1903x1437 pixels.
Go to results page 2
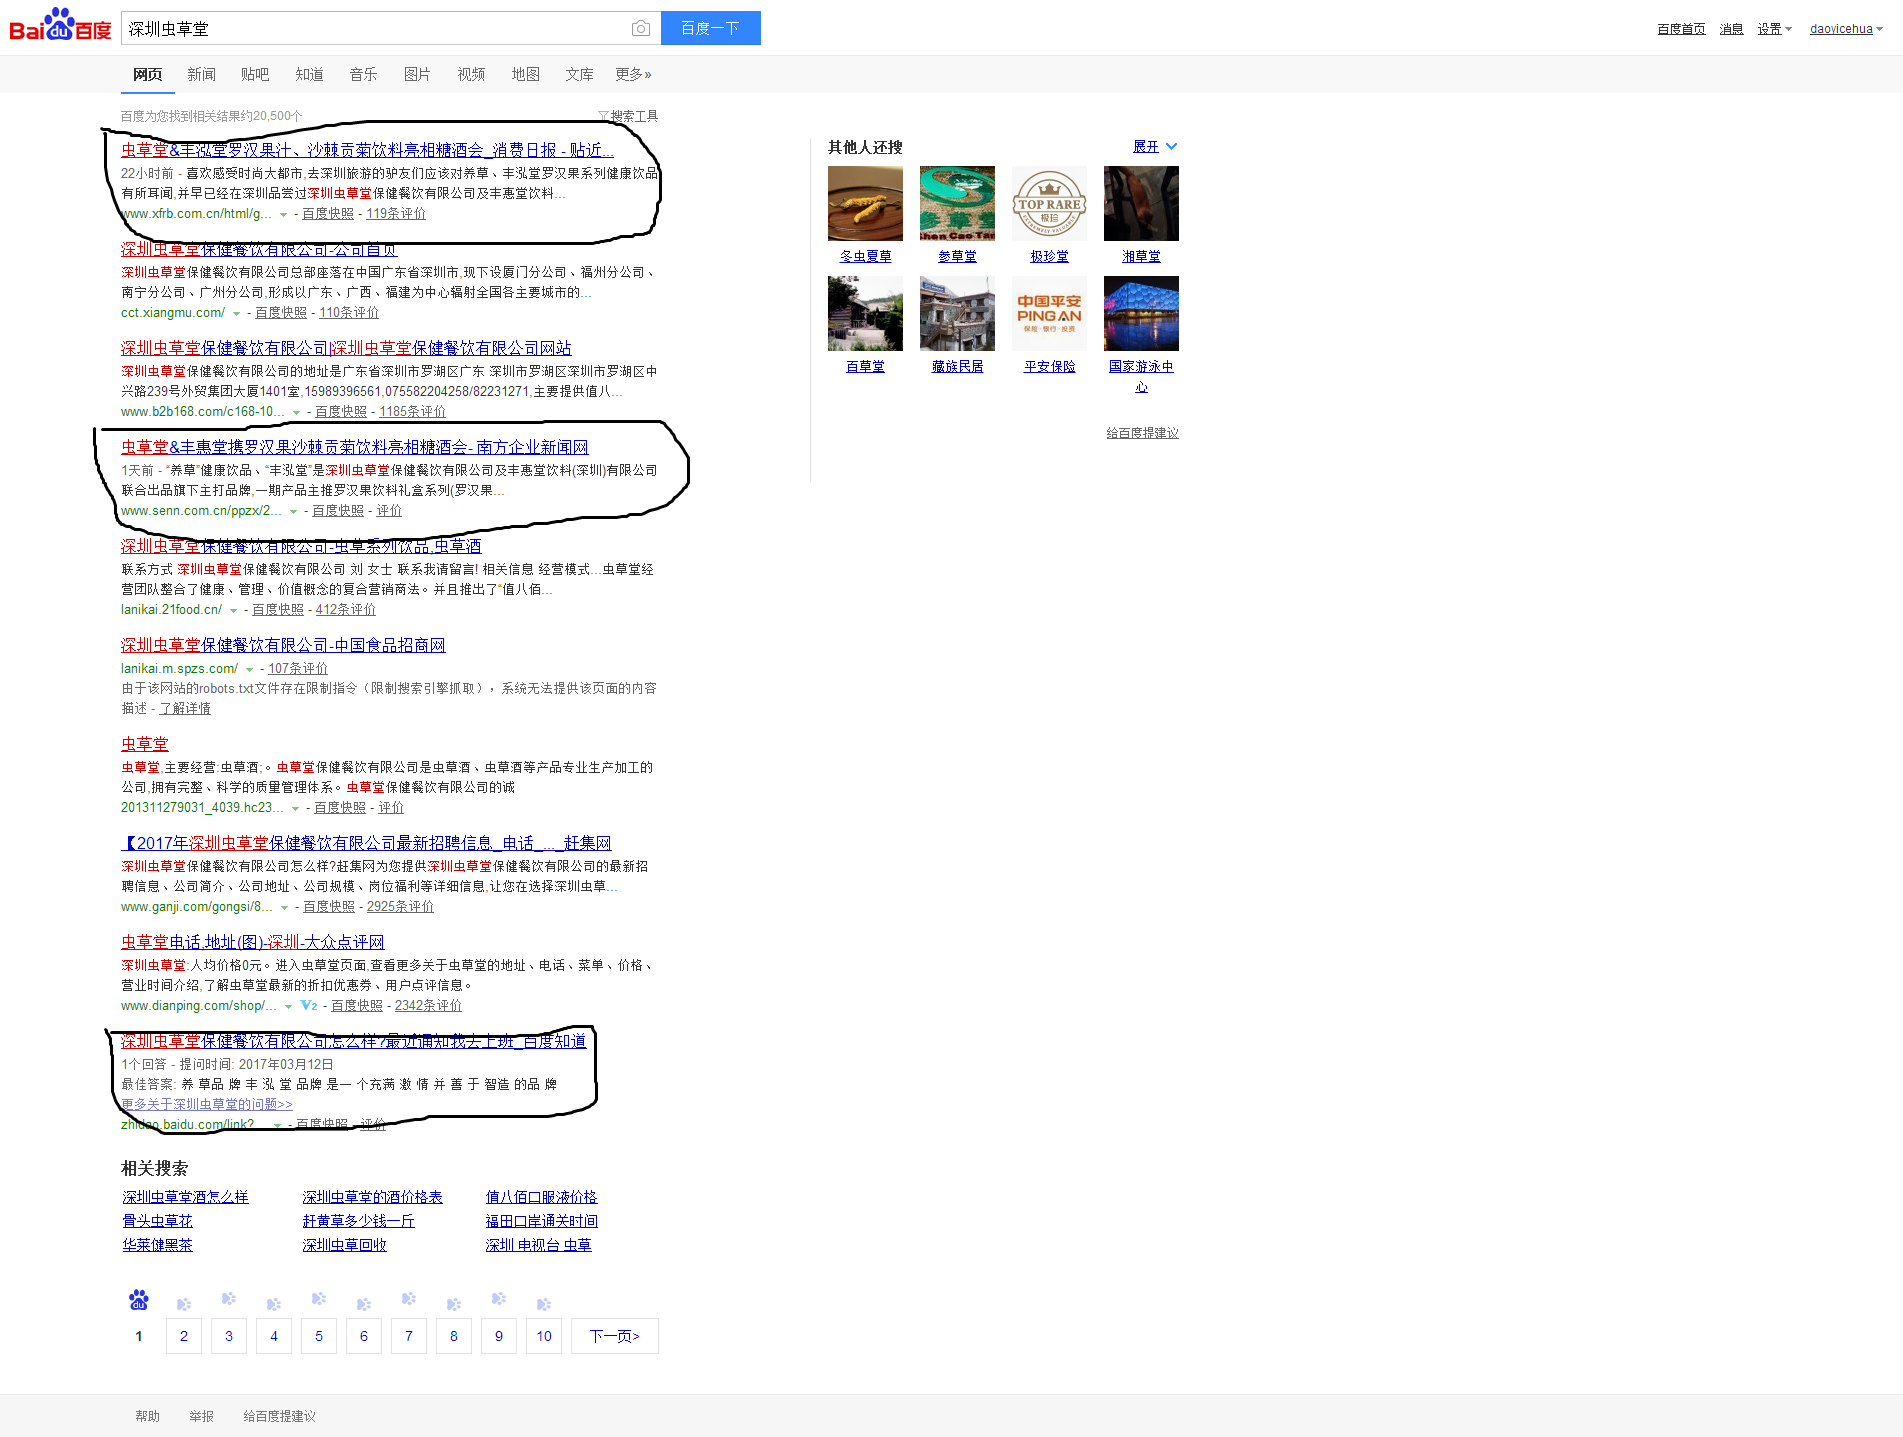184,1336
